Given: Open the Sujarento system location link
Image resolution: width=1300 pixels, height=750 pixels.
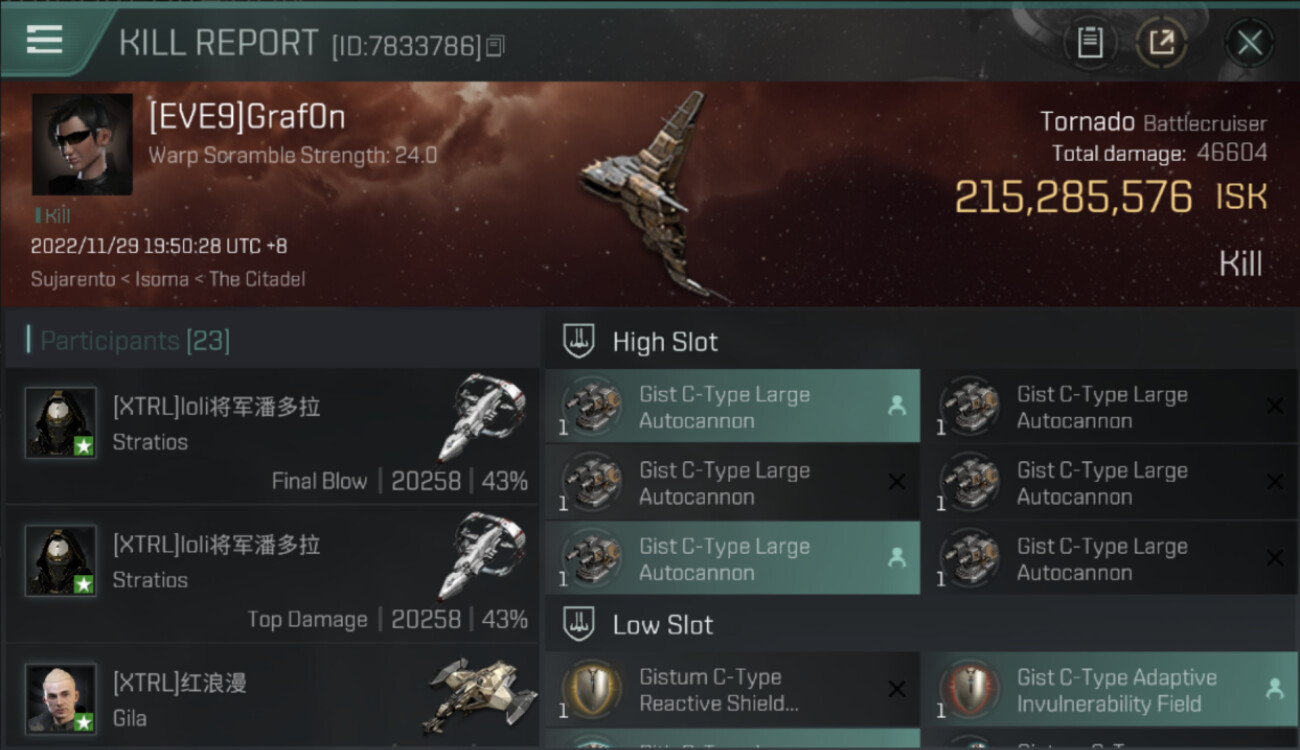Looking at the screenshot, I should [73, 279].
